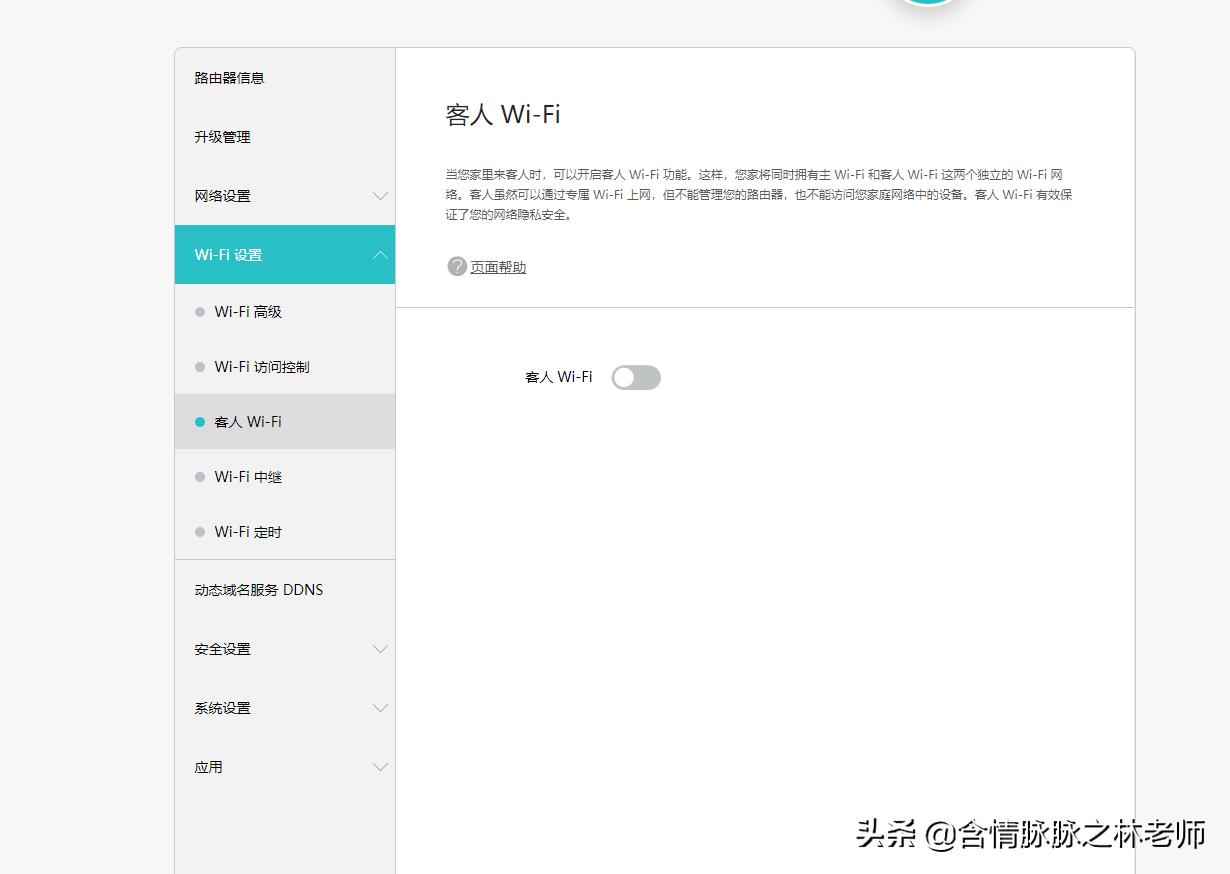Click the bullet icon before 客人 Wi-Fi

point(199,422)
